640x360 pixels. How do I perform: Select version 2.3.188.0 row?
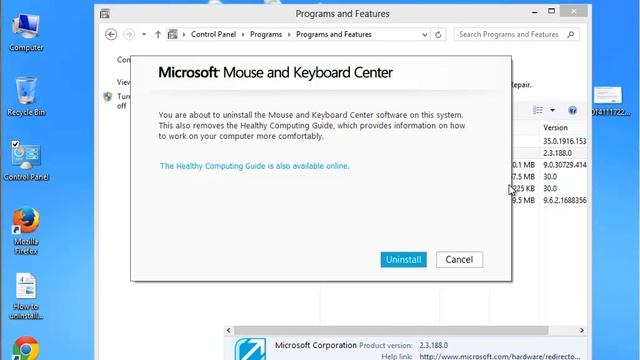pyautogui.click(x=558, y=153)
